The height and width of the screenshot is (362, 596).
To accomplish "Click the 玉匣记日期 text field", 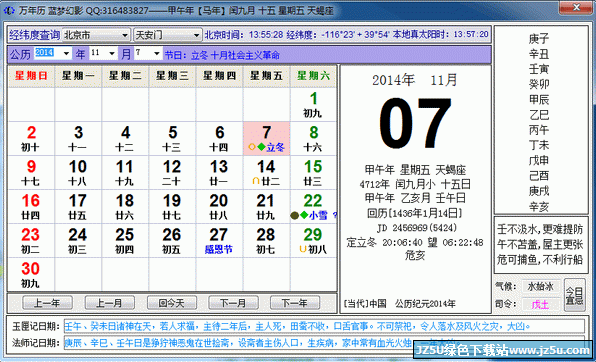I will pos(324,326).
